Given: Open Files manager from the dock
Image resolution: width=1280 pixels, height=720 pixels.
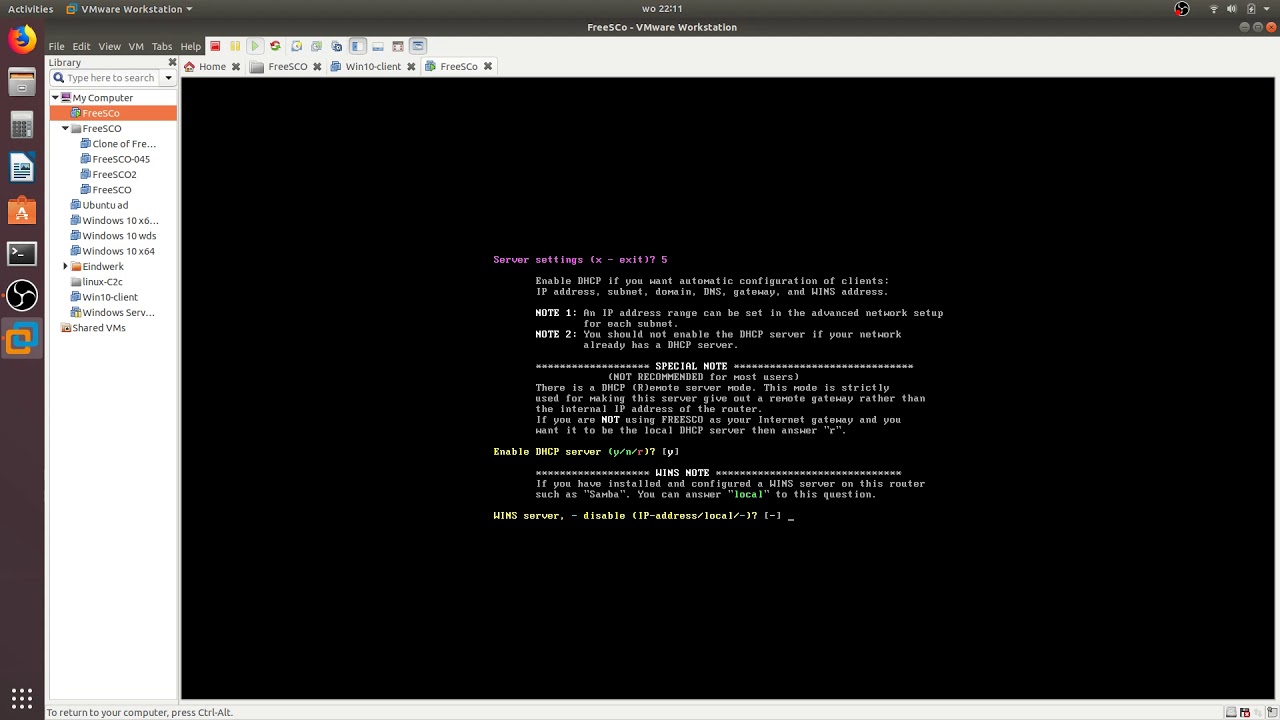Looking at the screenshot, I should click(x=22, y=83).
